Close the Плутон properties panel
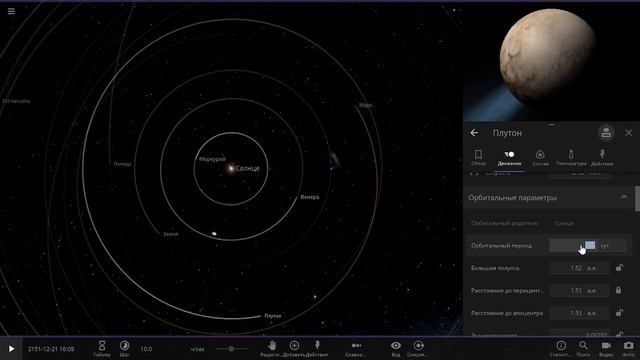640x360 pixels. click(x=629, y=133)
